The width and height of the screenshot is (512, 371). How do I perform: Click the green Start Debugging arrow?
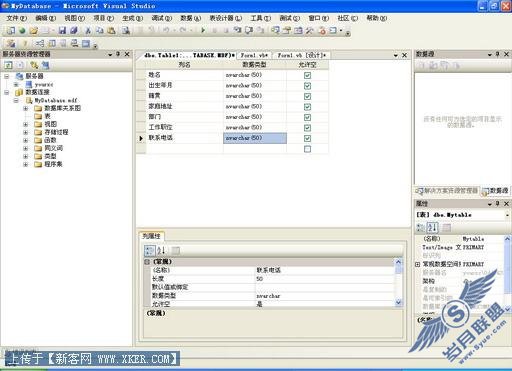tap(203, 31)
